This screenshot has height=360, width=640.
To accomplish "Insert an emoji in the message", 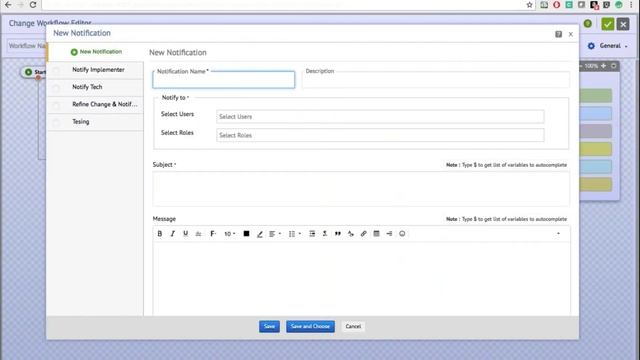I will pos(402,234).
